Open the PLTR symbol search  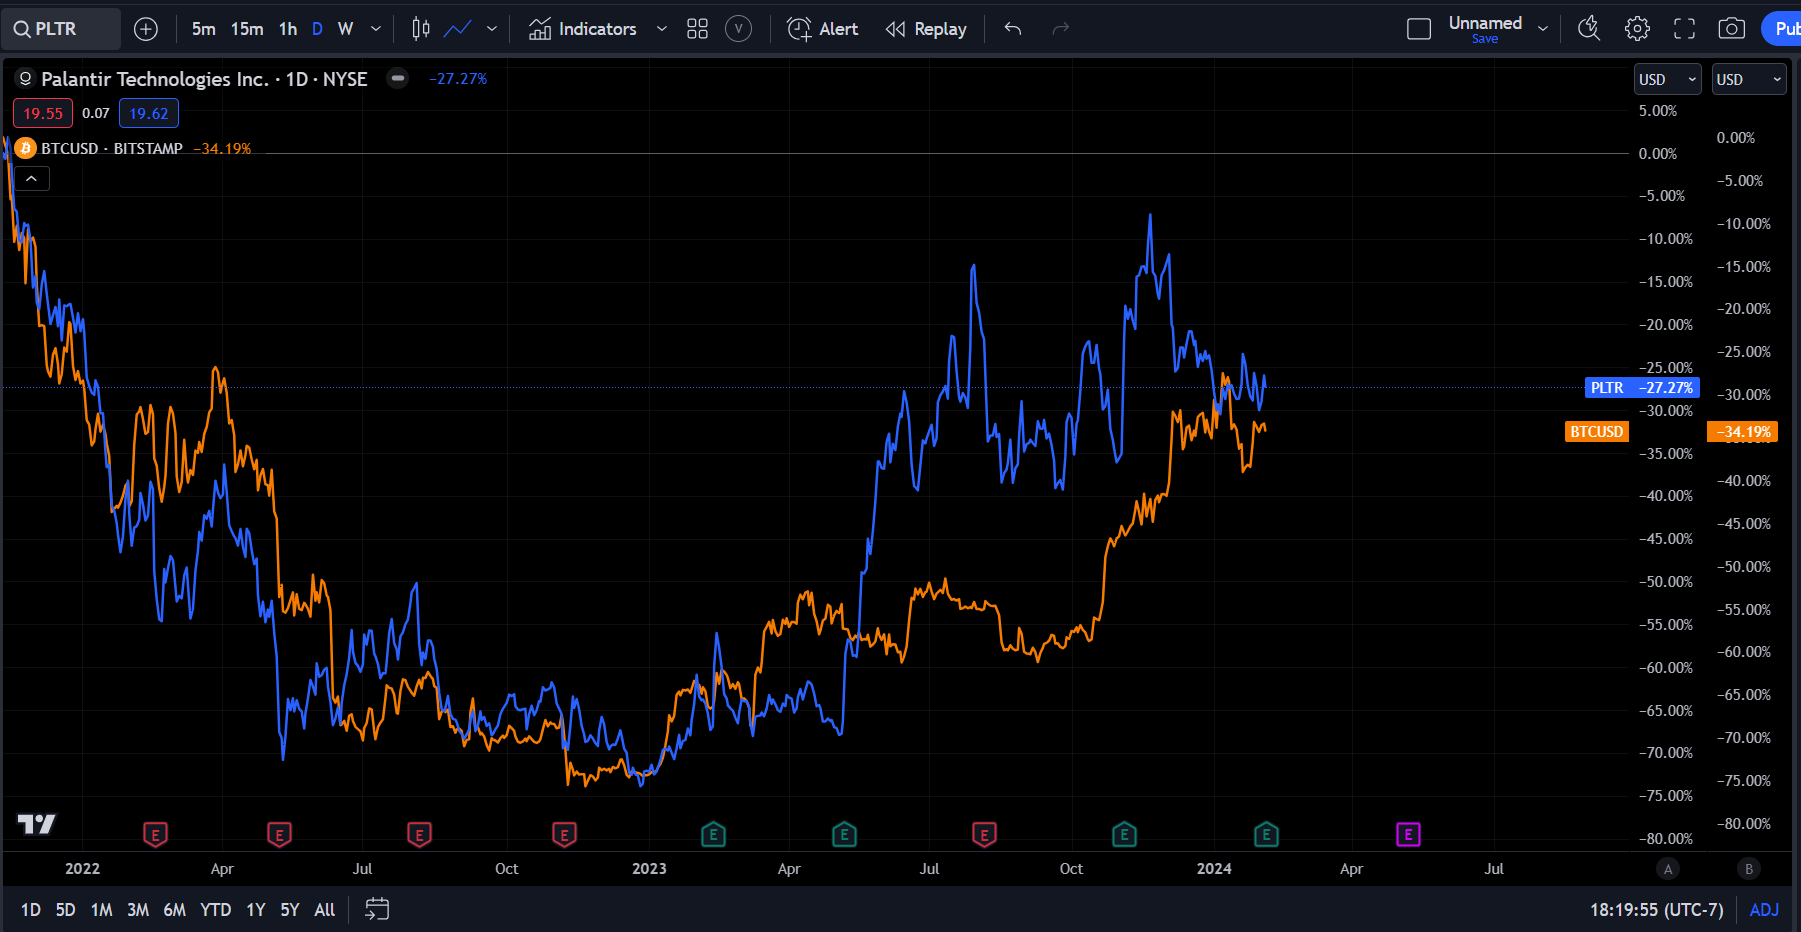point(60,29)
